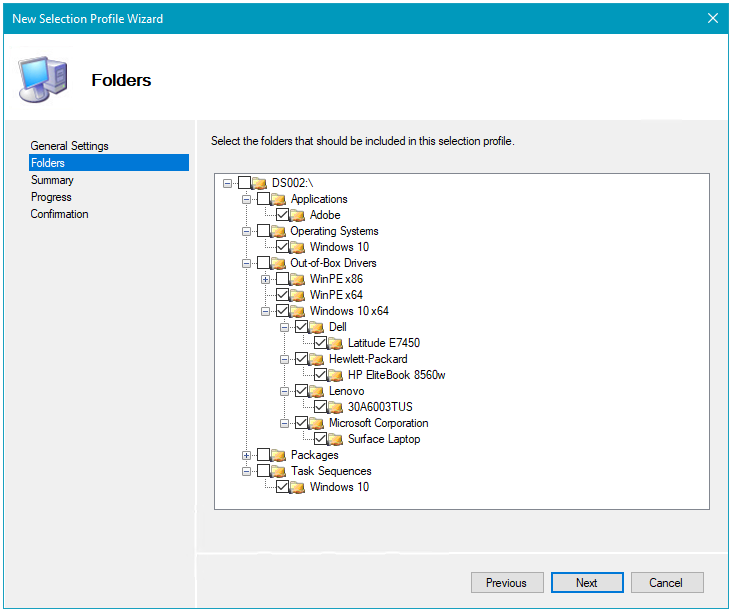
Task: Expand the WinPE x86 tree node
Action: pos(266,279)
